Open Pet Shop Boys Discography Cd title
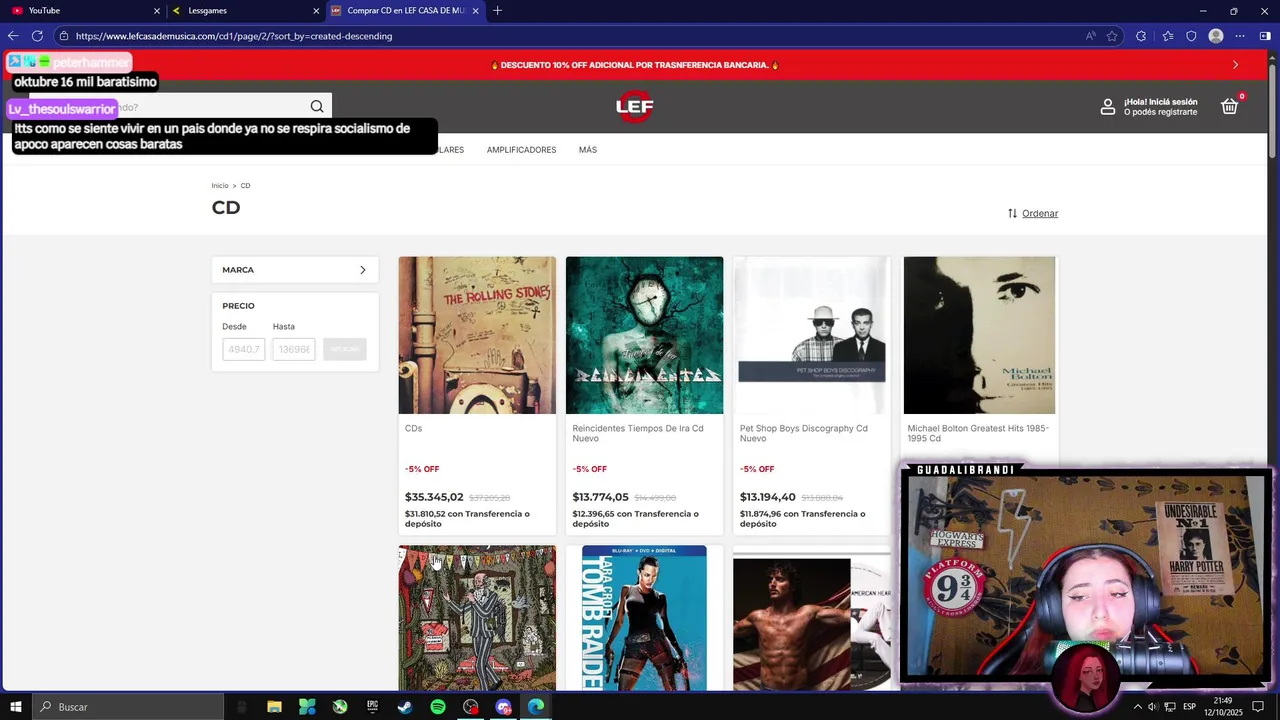This screenshot has height=720, width=1280. tap(803, 433)
